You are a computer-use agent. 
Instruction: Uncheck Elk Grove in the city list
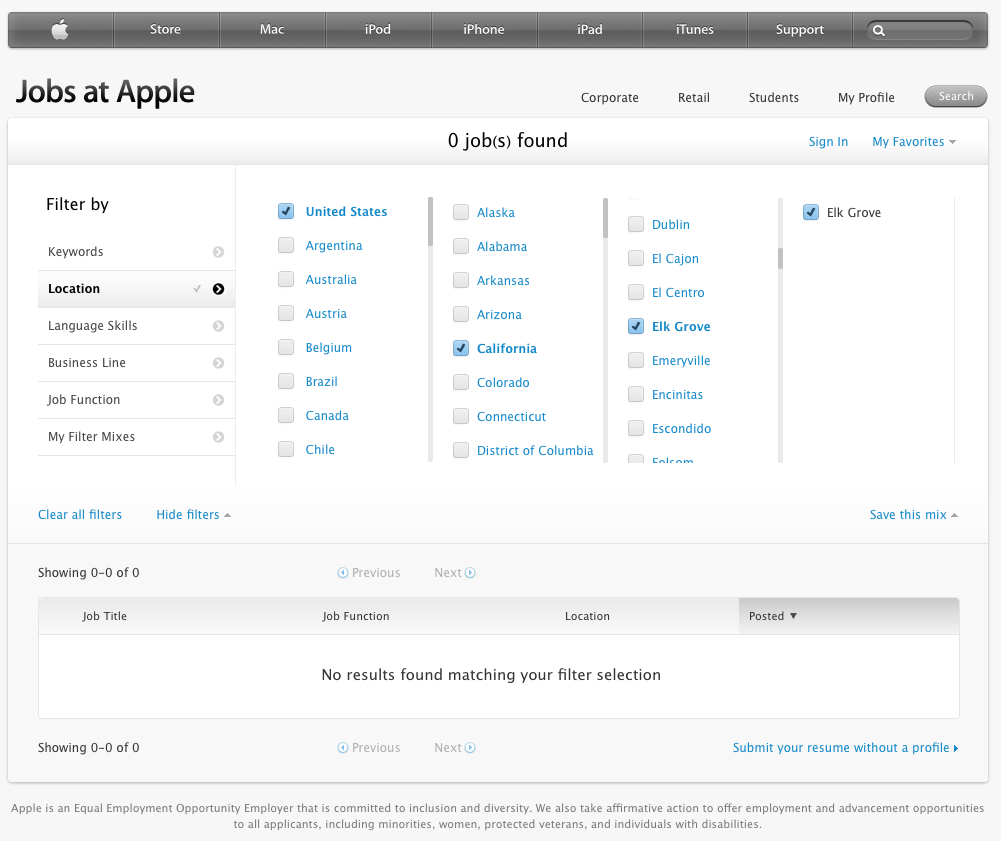coord(636,326)
